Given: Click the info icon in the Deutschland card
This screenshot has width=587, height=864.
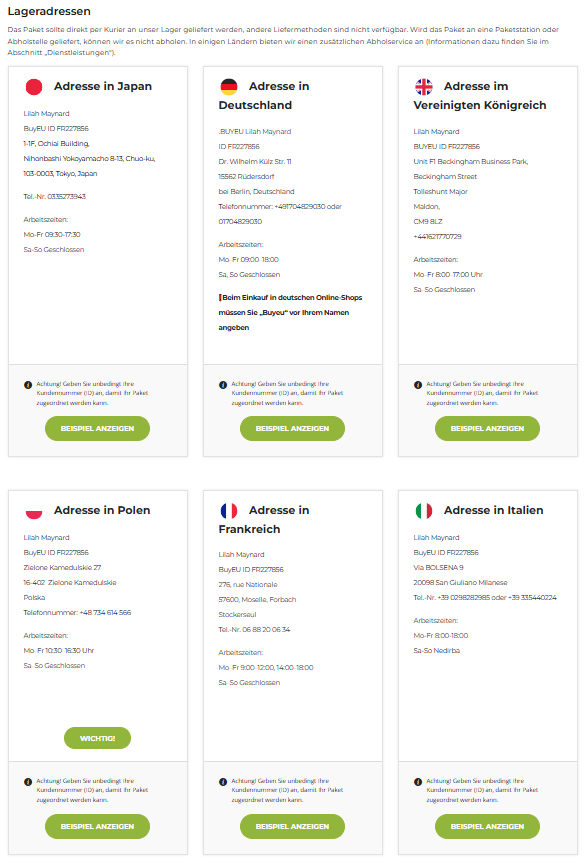Looking at the screenshot, I should [x=223, y=385].
